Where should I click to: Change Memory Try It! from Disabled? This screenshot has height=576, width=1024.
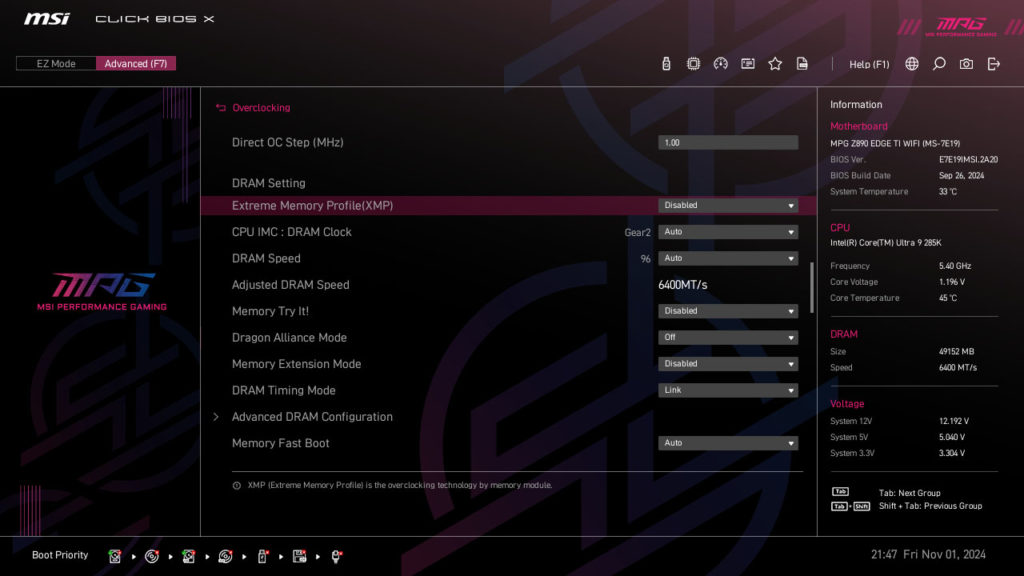pos(727,311)
